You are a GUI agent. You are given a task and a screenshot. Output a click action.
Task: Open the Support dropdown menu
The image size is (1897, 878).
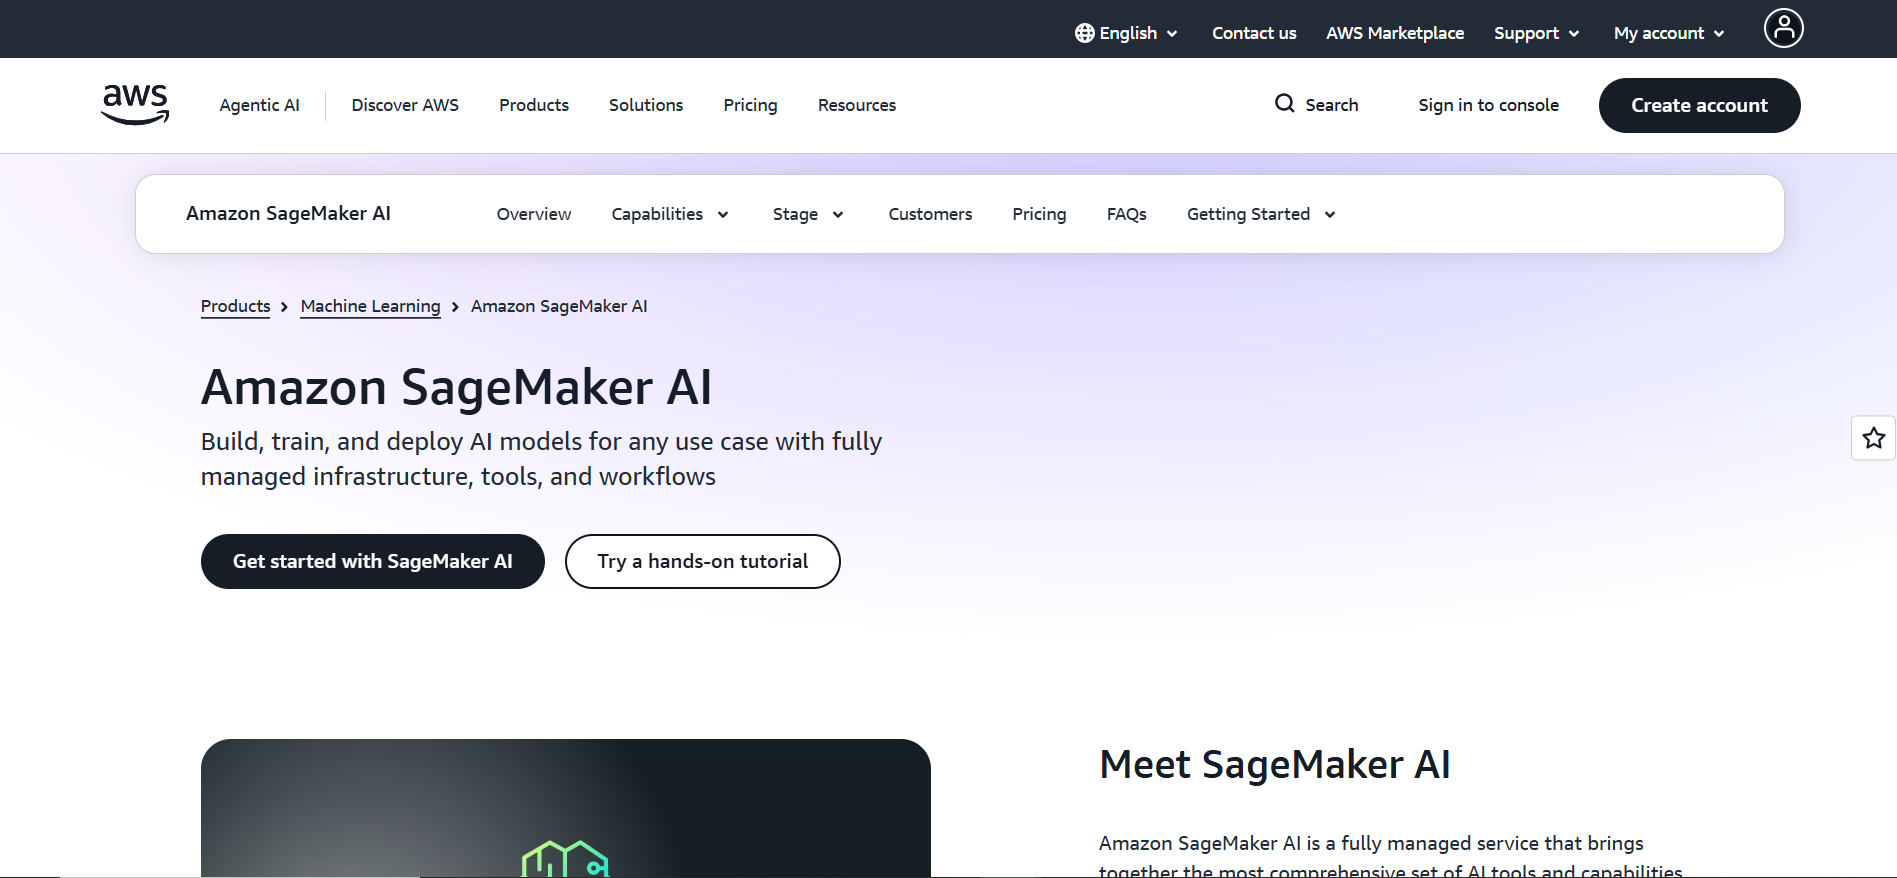click(x=1536, y=33)
